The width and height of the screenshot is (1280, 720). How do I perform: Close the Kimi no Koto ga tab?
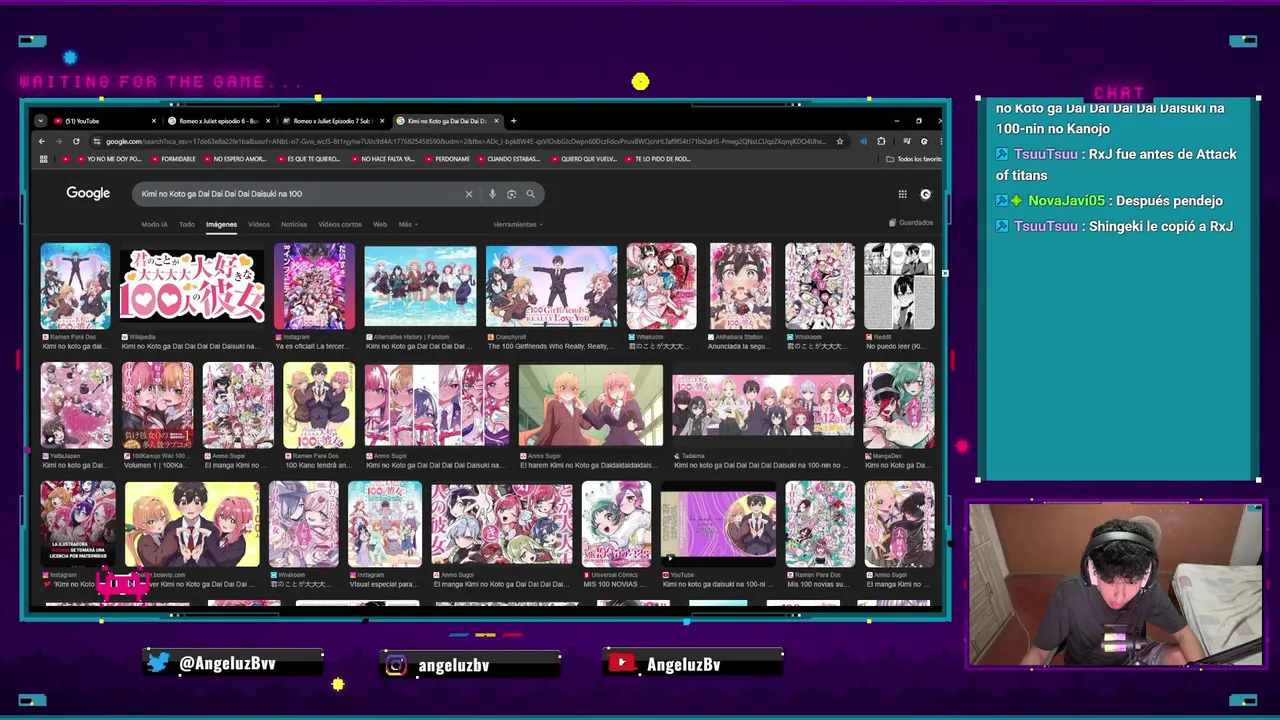click(x=496, y=121)
